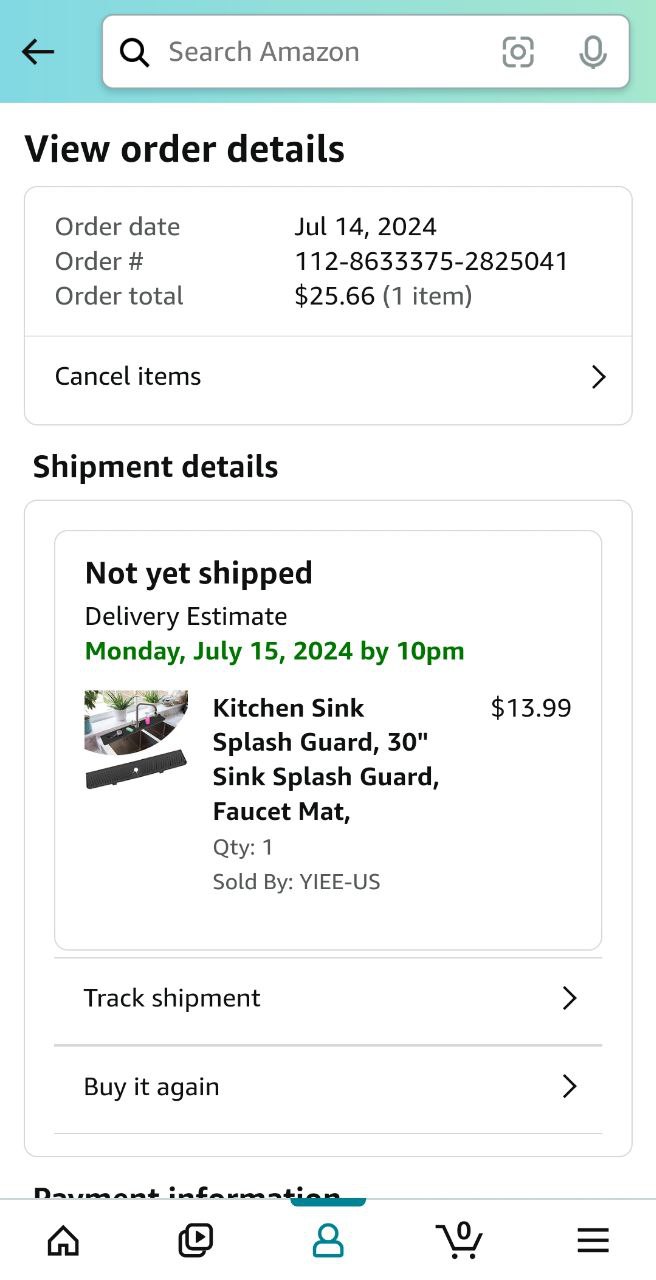Select Track shipment option
Screen dimensions: 656x1280
(x=172, y=998)
